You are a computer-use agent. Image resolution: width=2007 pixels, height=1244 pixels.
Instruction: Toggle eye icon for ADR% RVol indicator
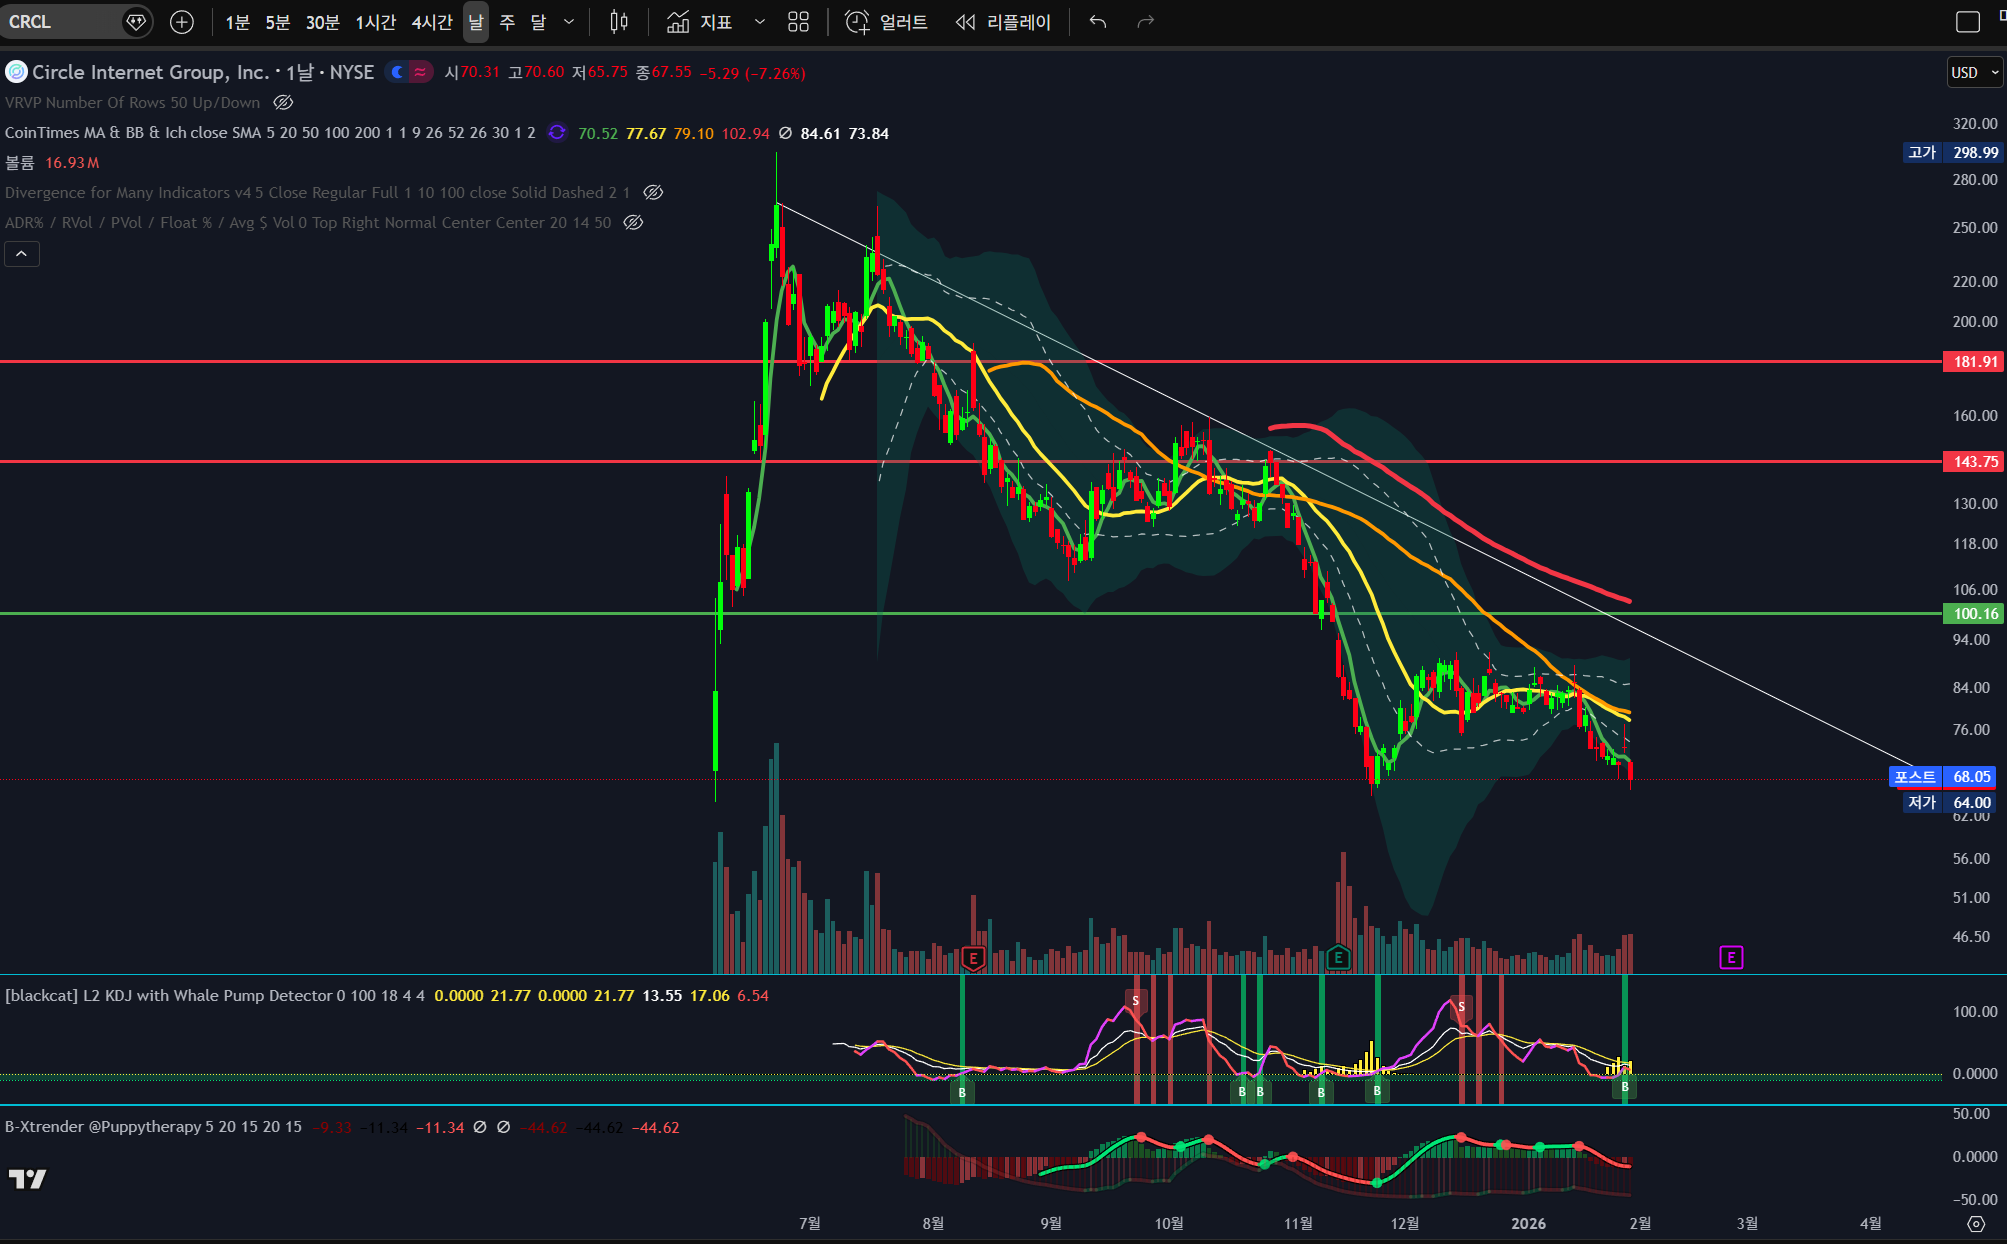(x=633, y=222)
